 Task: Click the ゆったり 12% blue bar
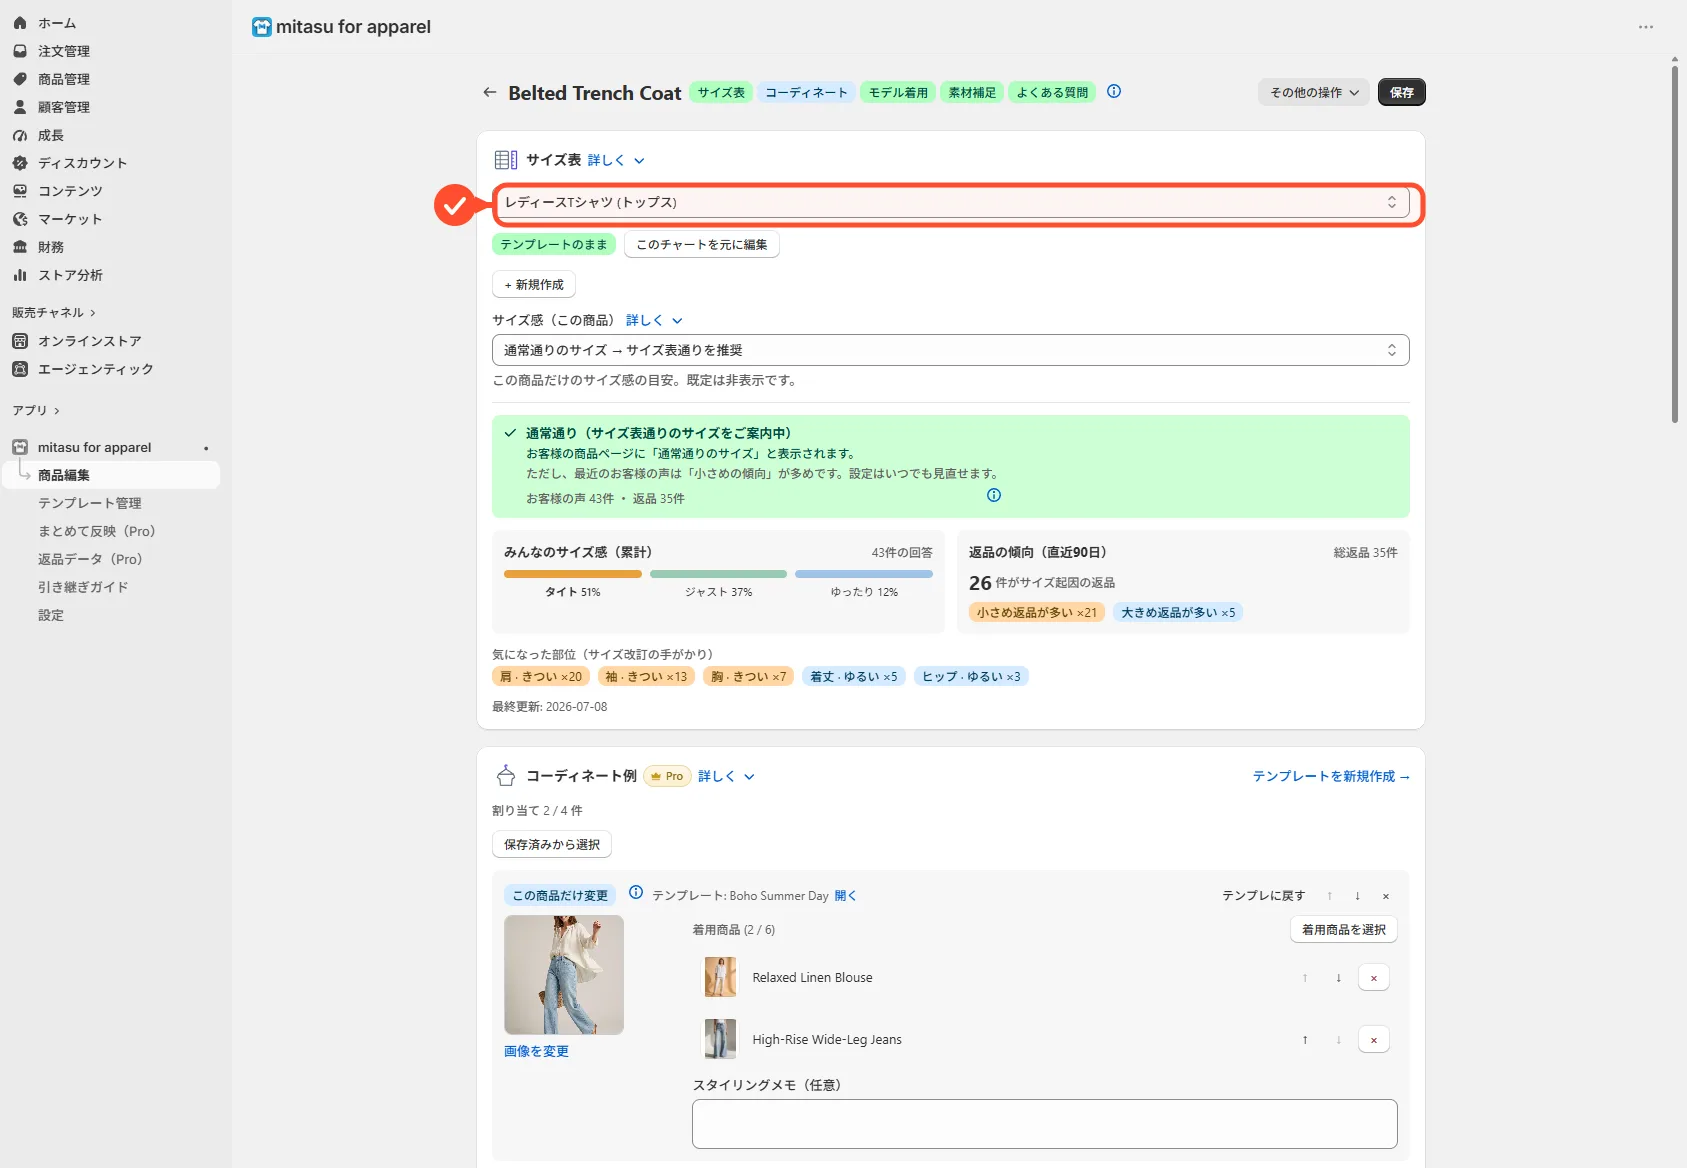pos(864,574)
